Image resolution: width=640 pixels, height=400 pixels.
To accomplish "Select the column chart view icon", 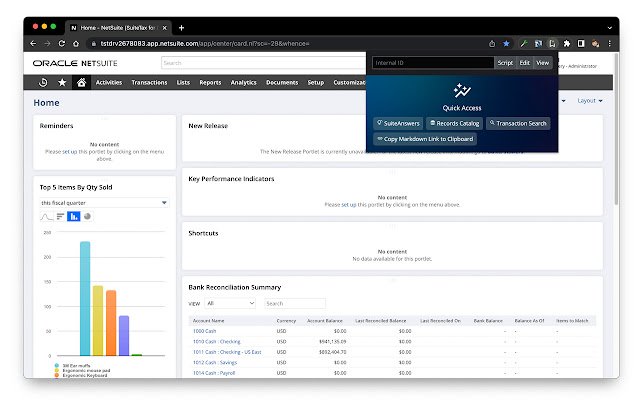I will click(74, 216).
